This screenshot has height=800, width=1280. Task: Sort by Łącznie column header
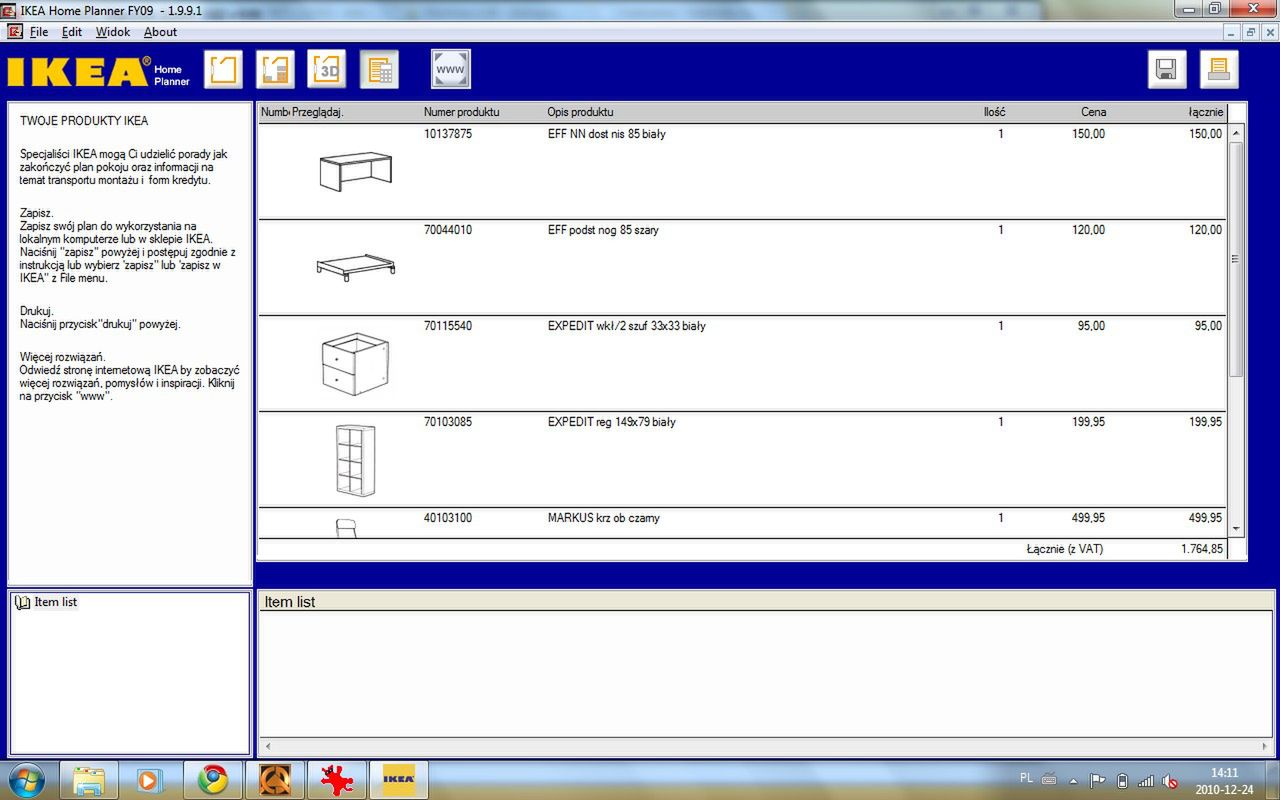click(1206, 112)
